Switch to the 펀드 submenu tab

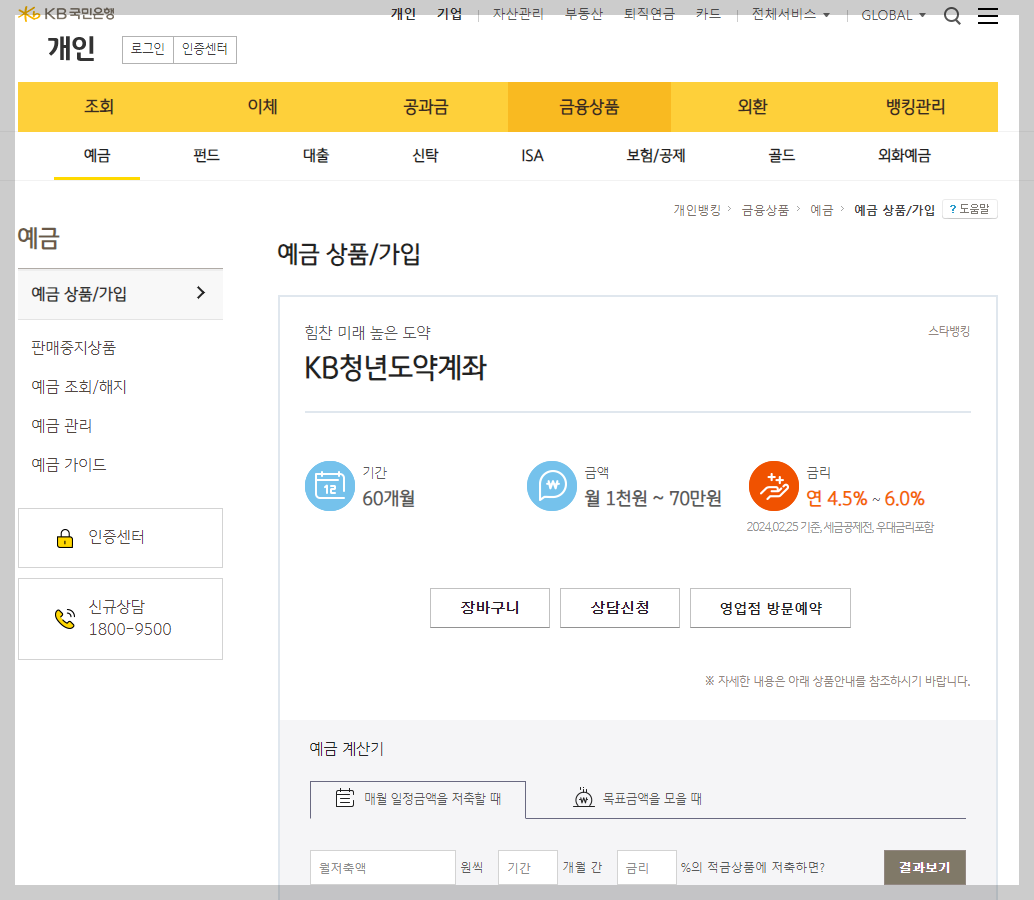(206, 156)
